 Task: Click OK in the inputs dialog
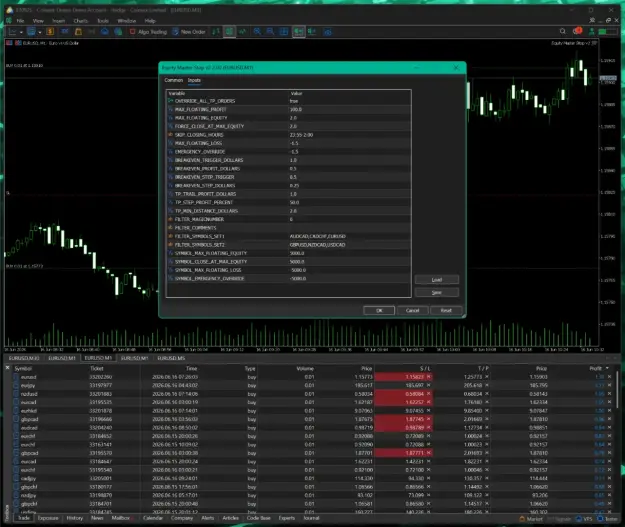point(379,310)
